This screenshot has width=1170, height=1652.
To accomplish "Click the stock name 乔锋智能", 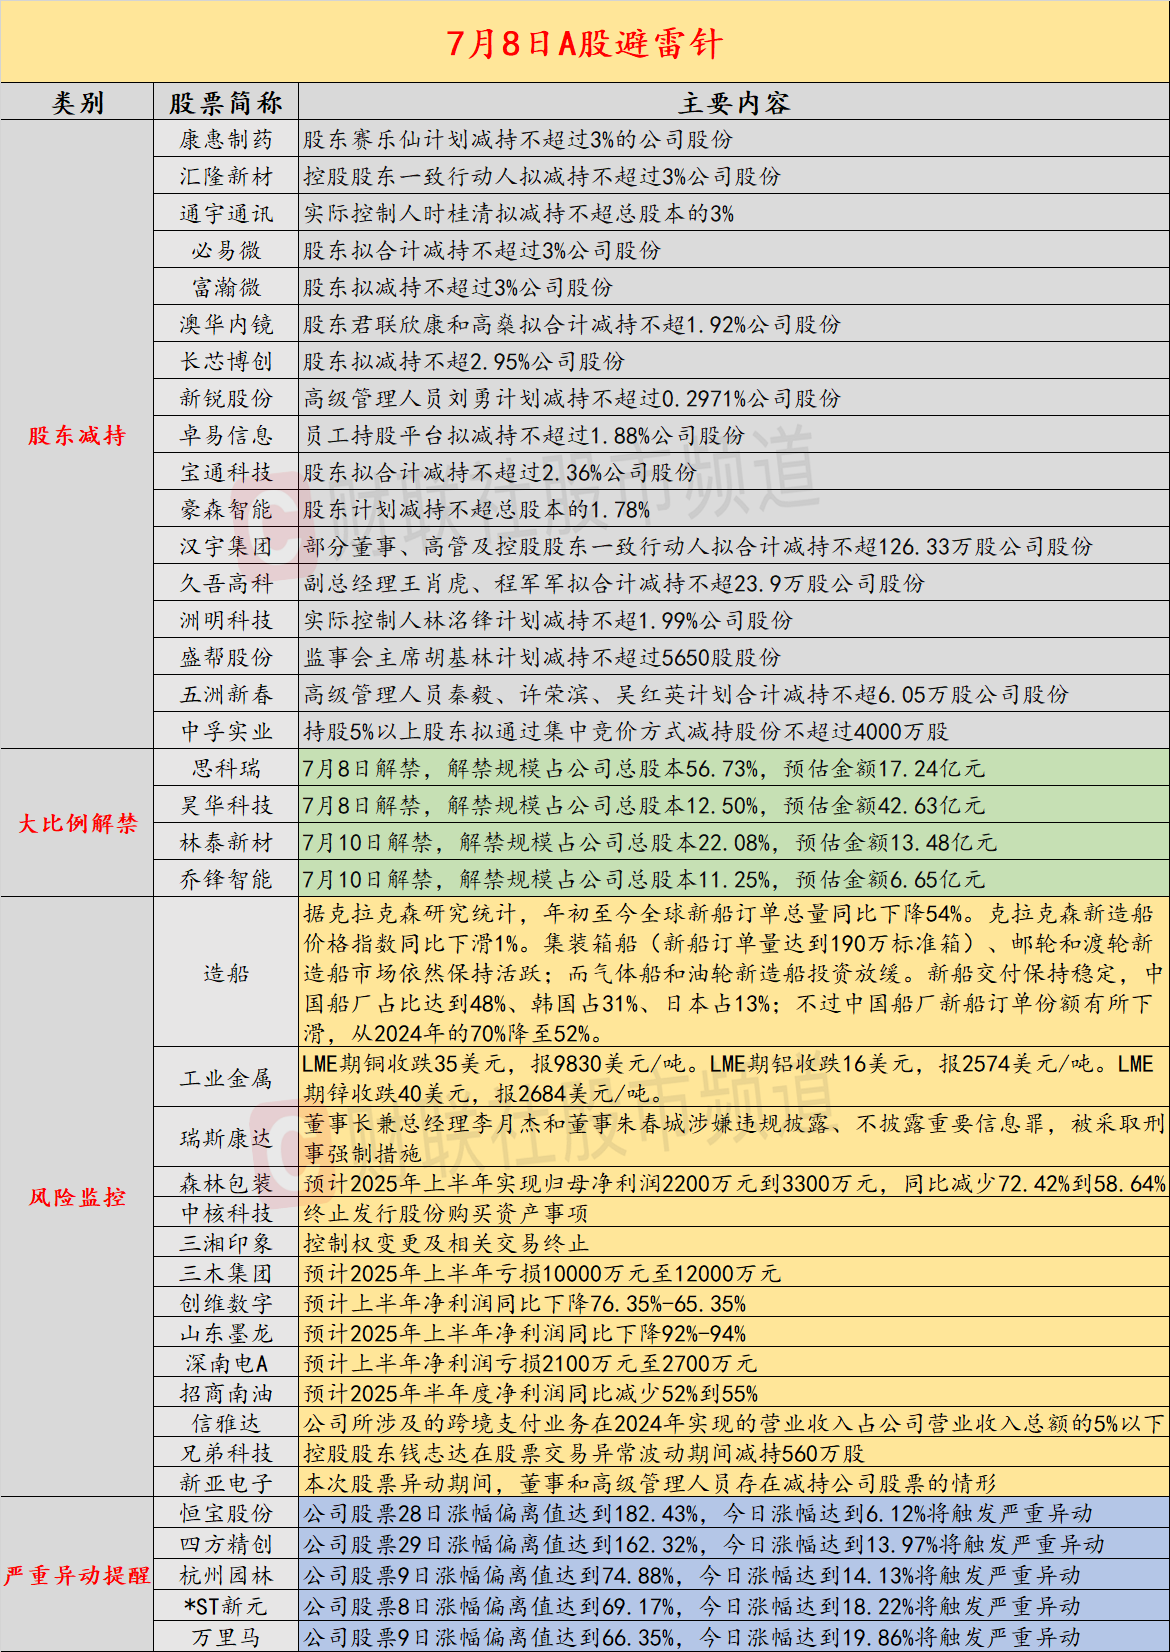I will pos(226,879).
